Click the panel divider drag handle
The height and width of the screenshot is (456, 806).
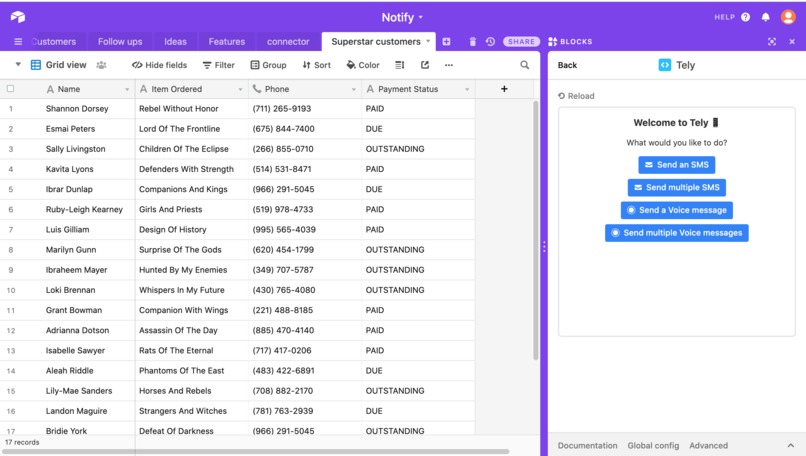[x=544, y=247]
